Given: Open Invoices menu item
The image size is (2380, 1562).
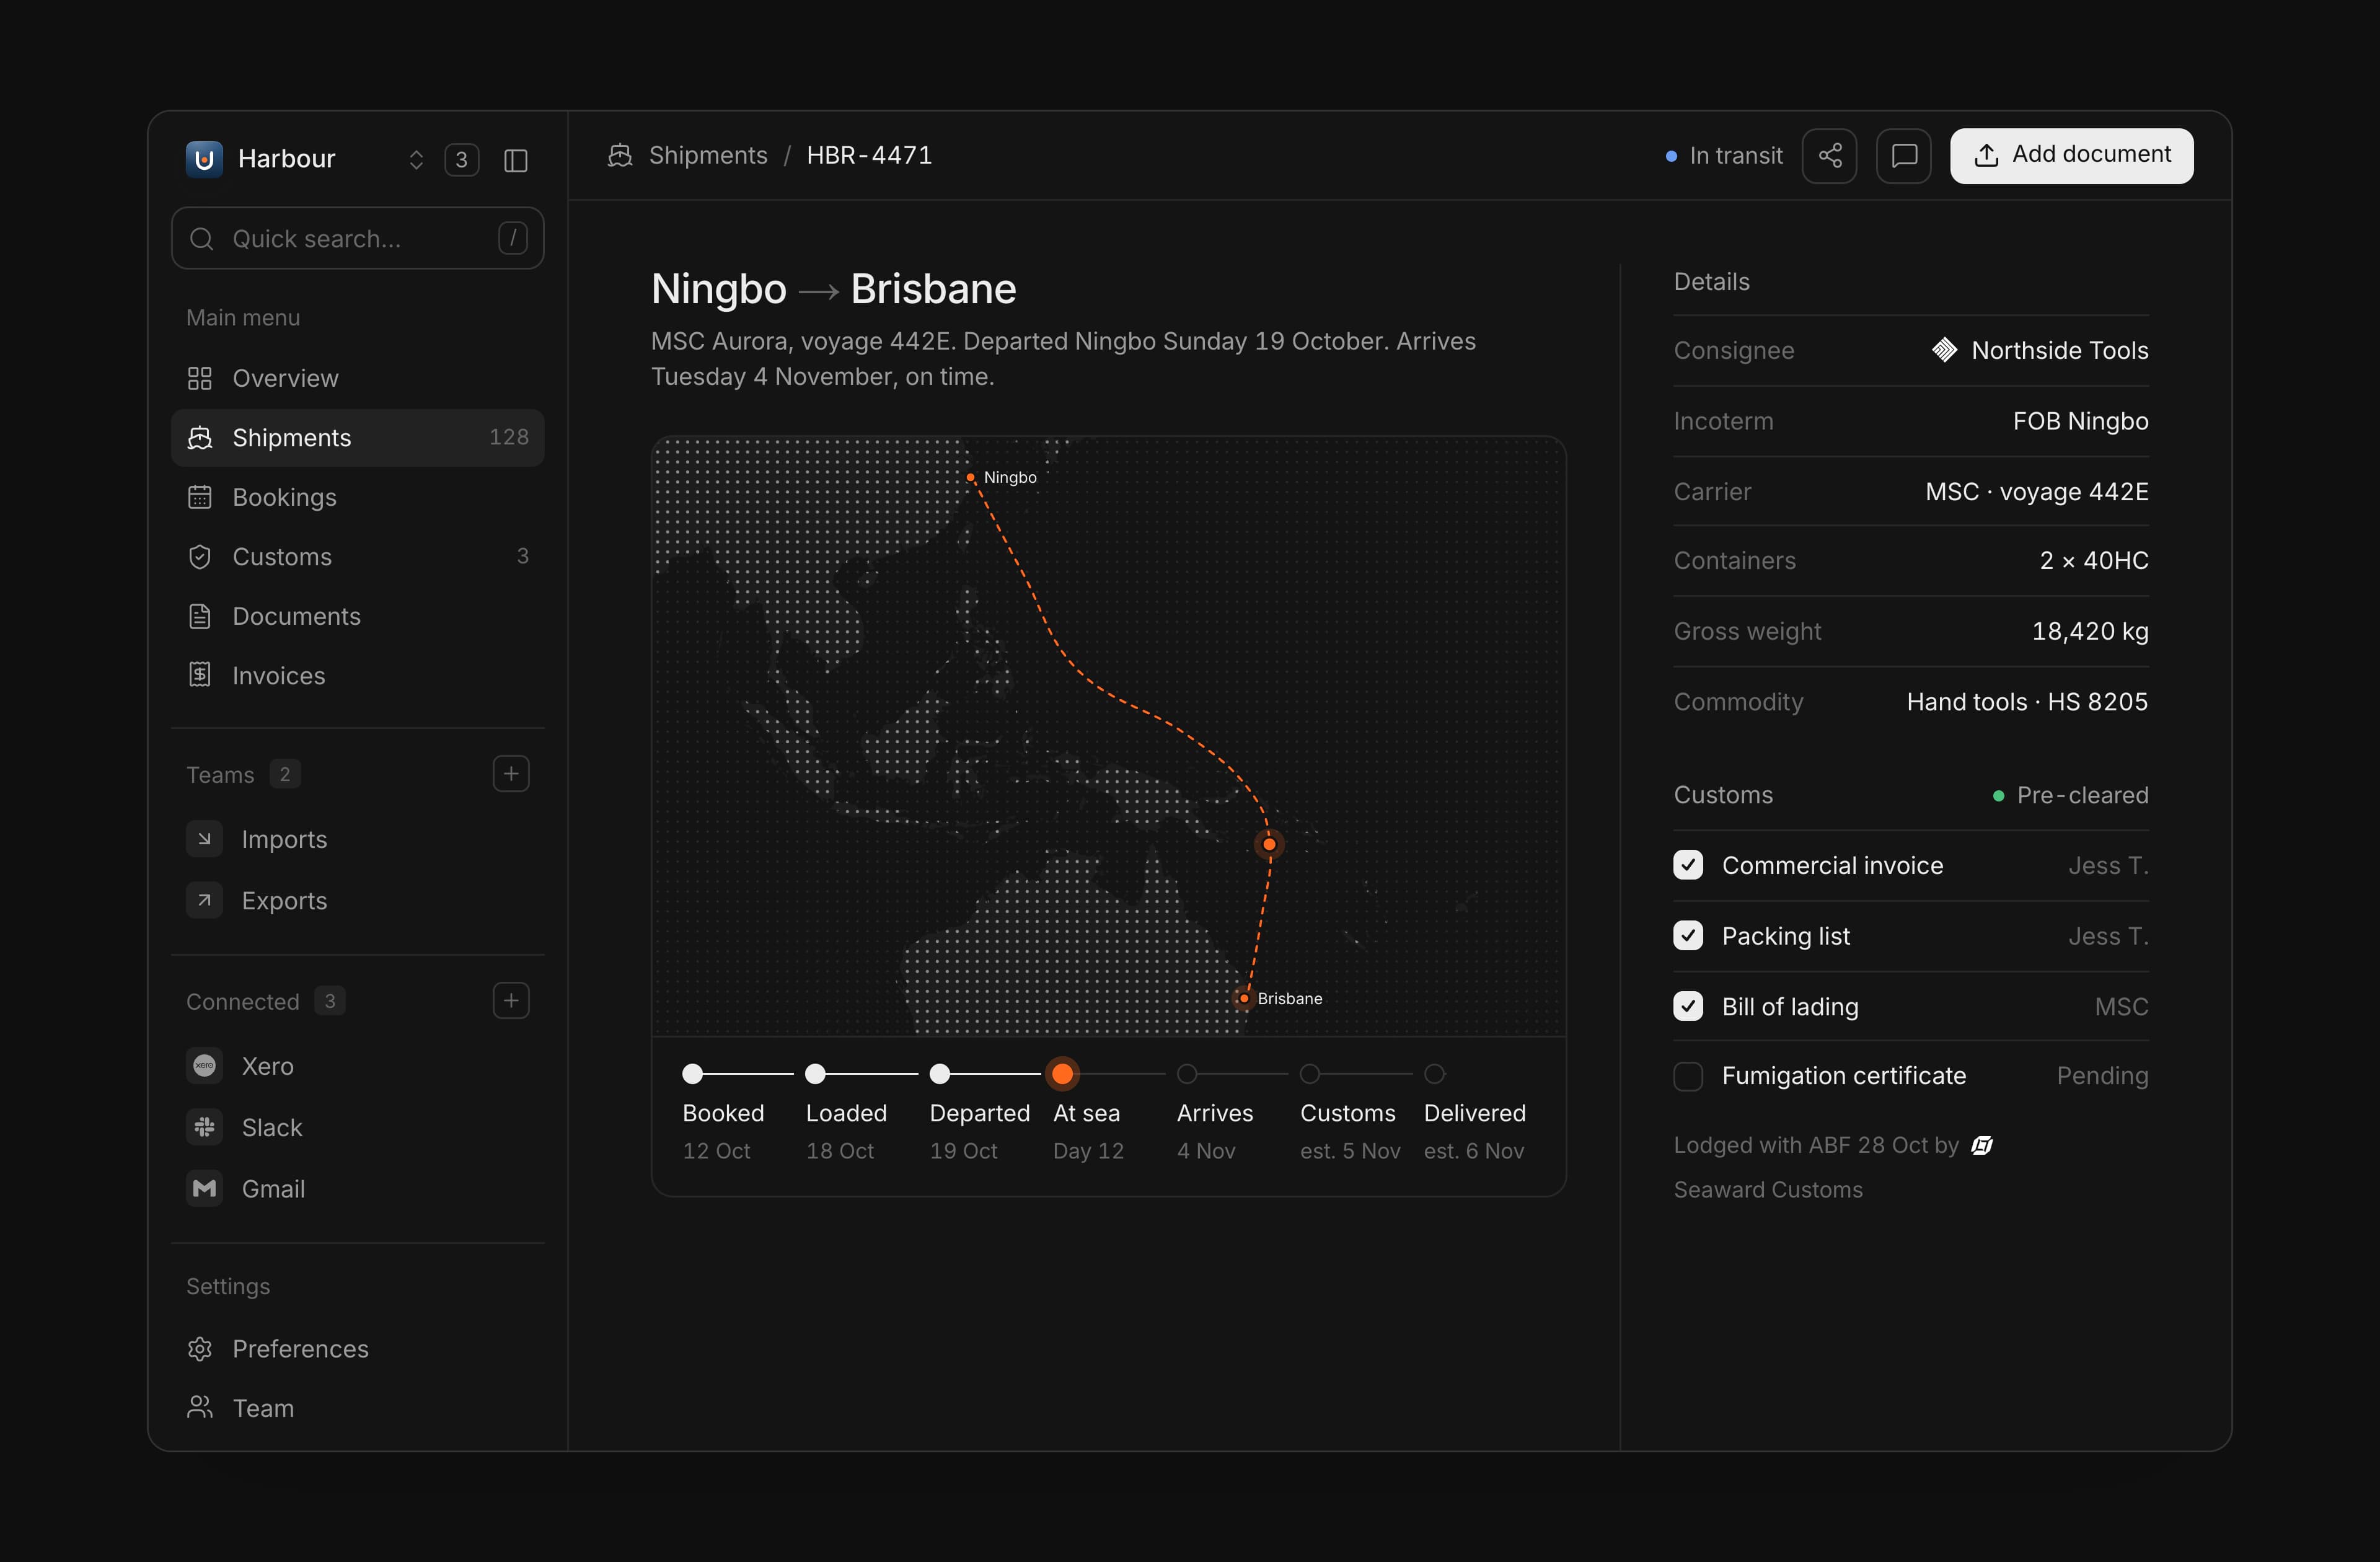Looking at the screenshot, I should click(358, 676).
